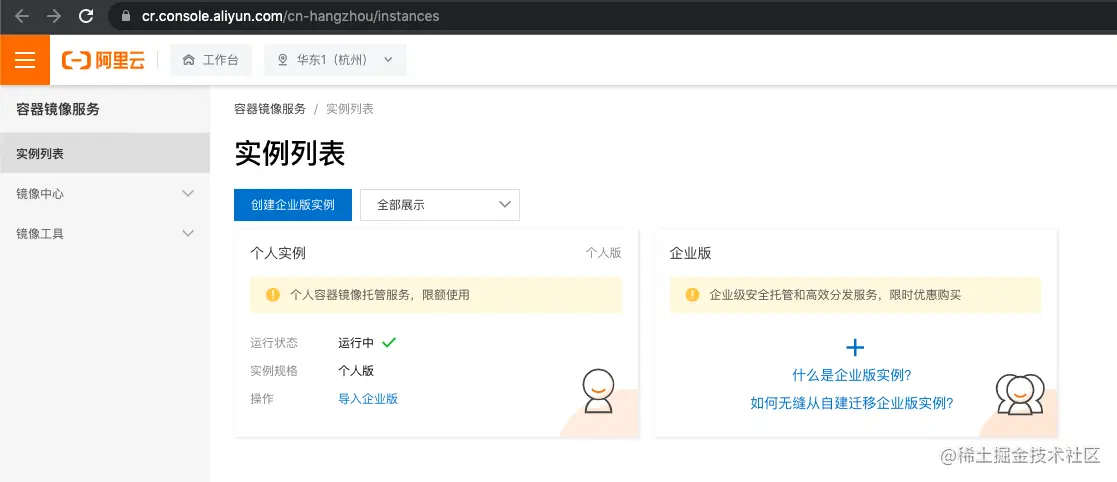The image size is (1117, 482).
Task: Click the 导入企业版 link
Action: (x=368, y=399)
